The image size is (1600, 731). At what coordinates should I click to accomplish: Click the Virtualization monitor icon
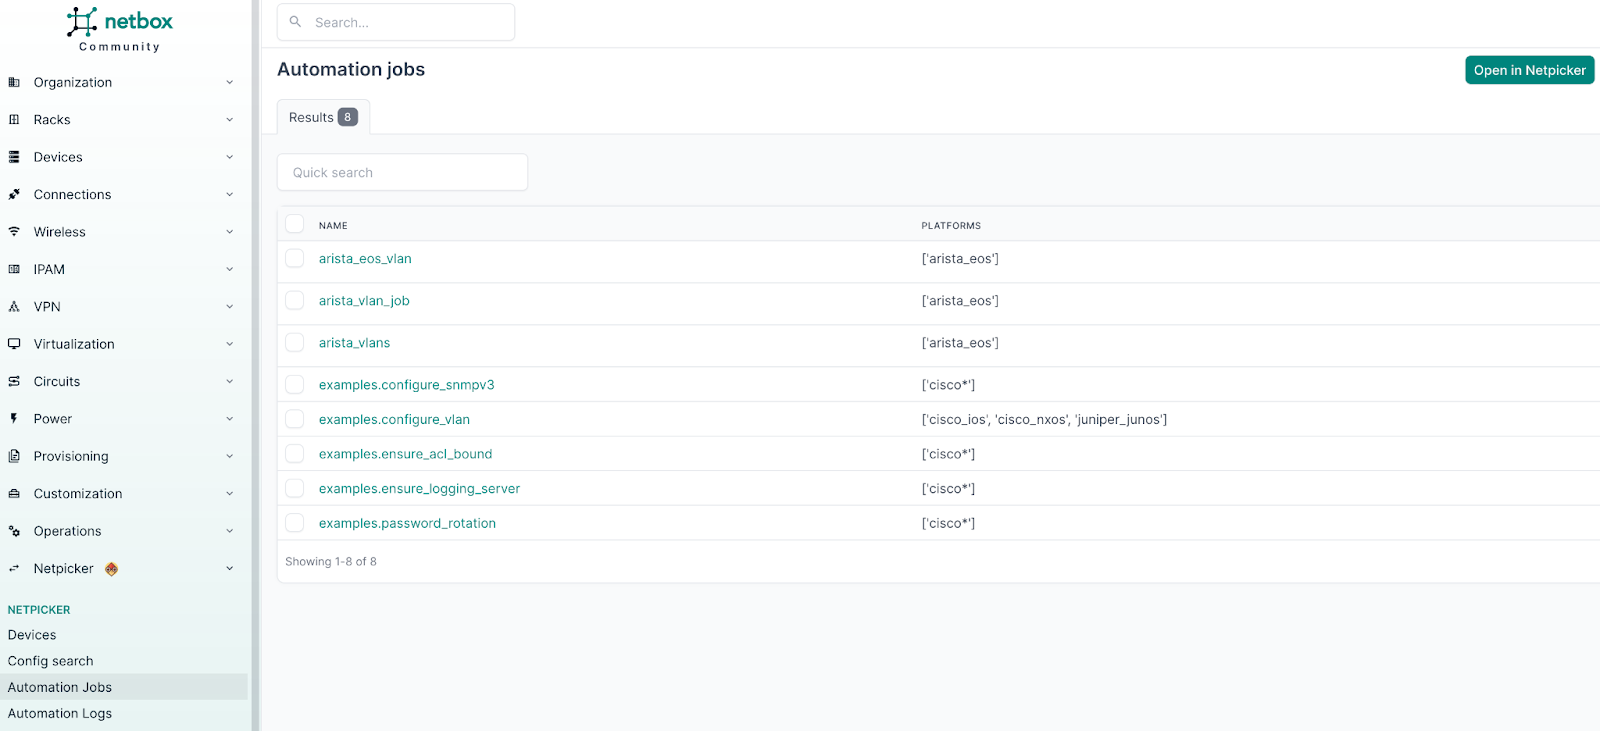coord(14,344)
